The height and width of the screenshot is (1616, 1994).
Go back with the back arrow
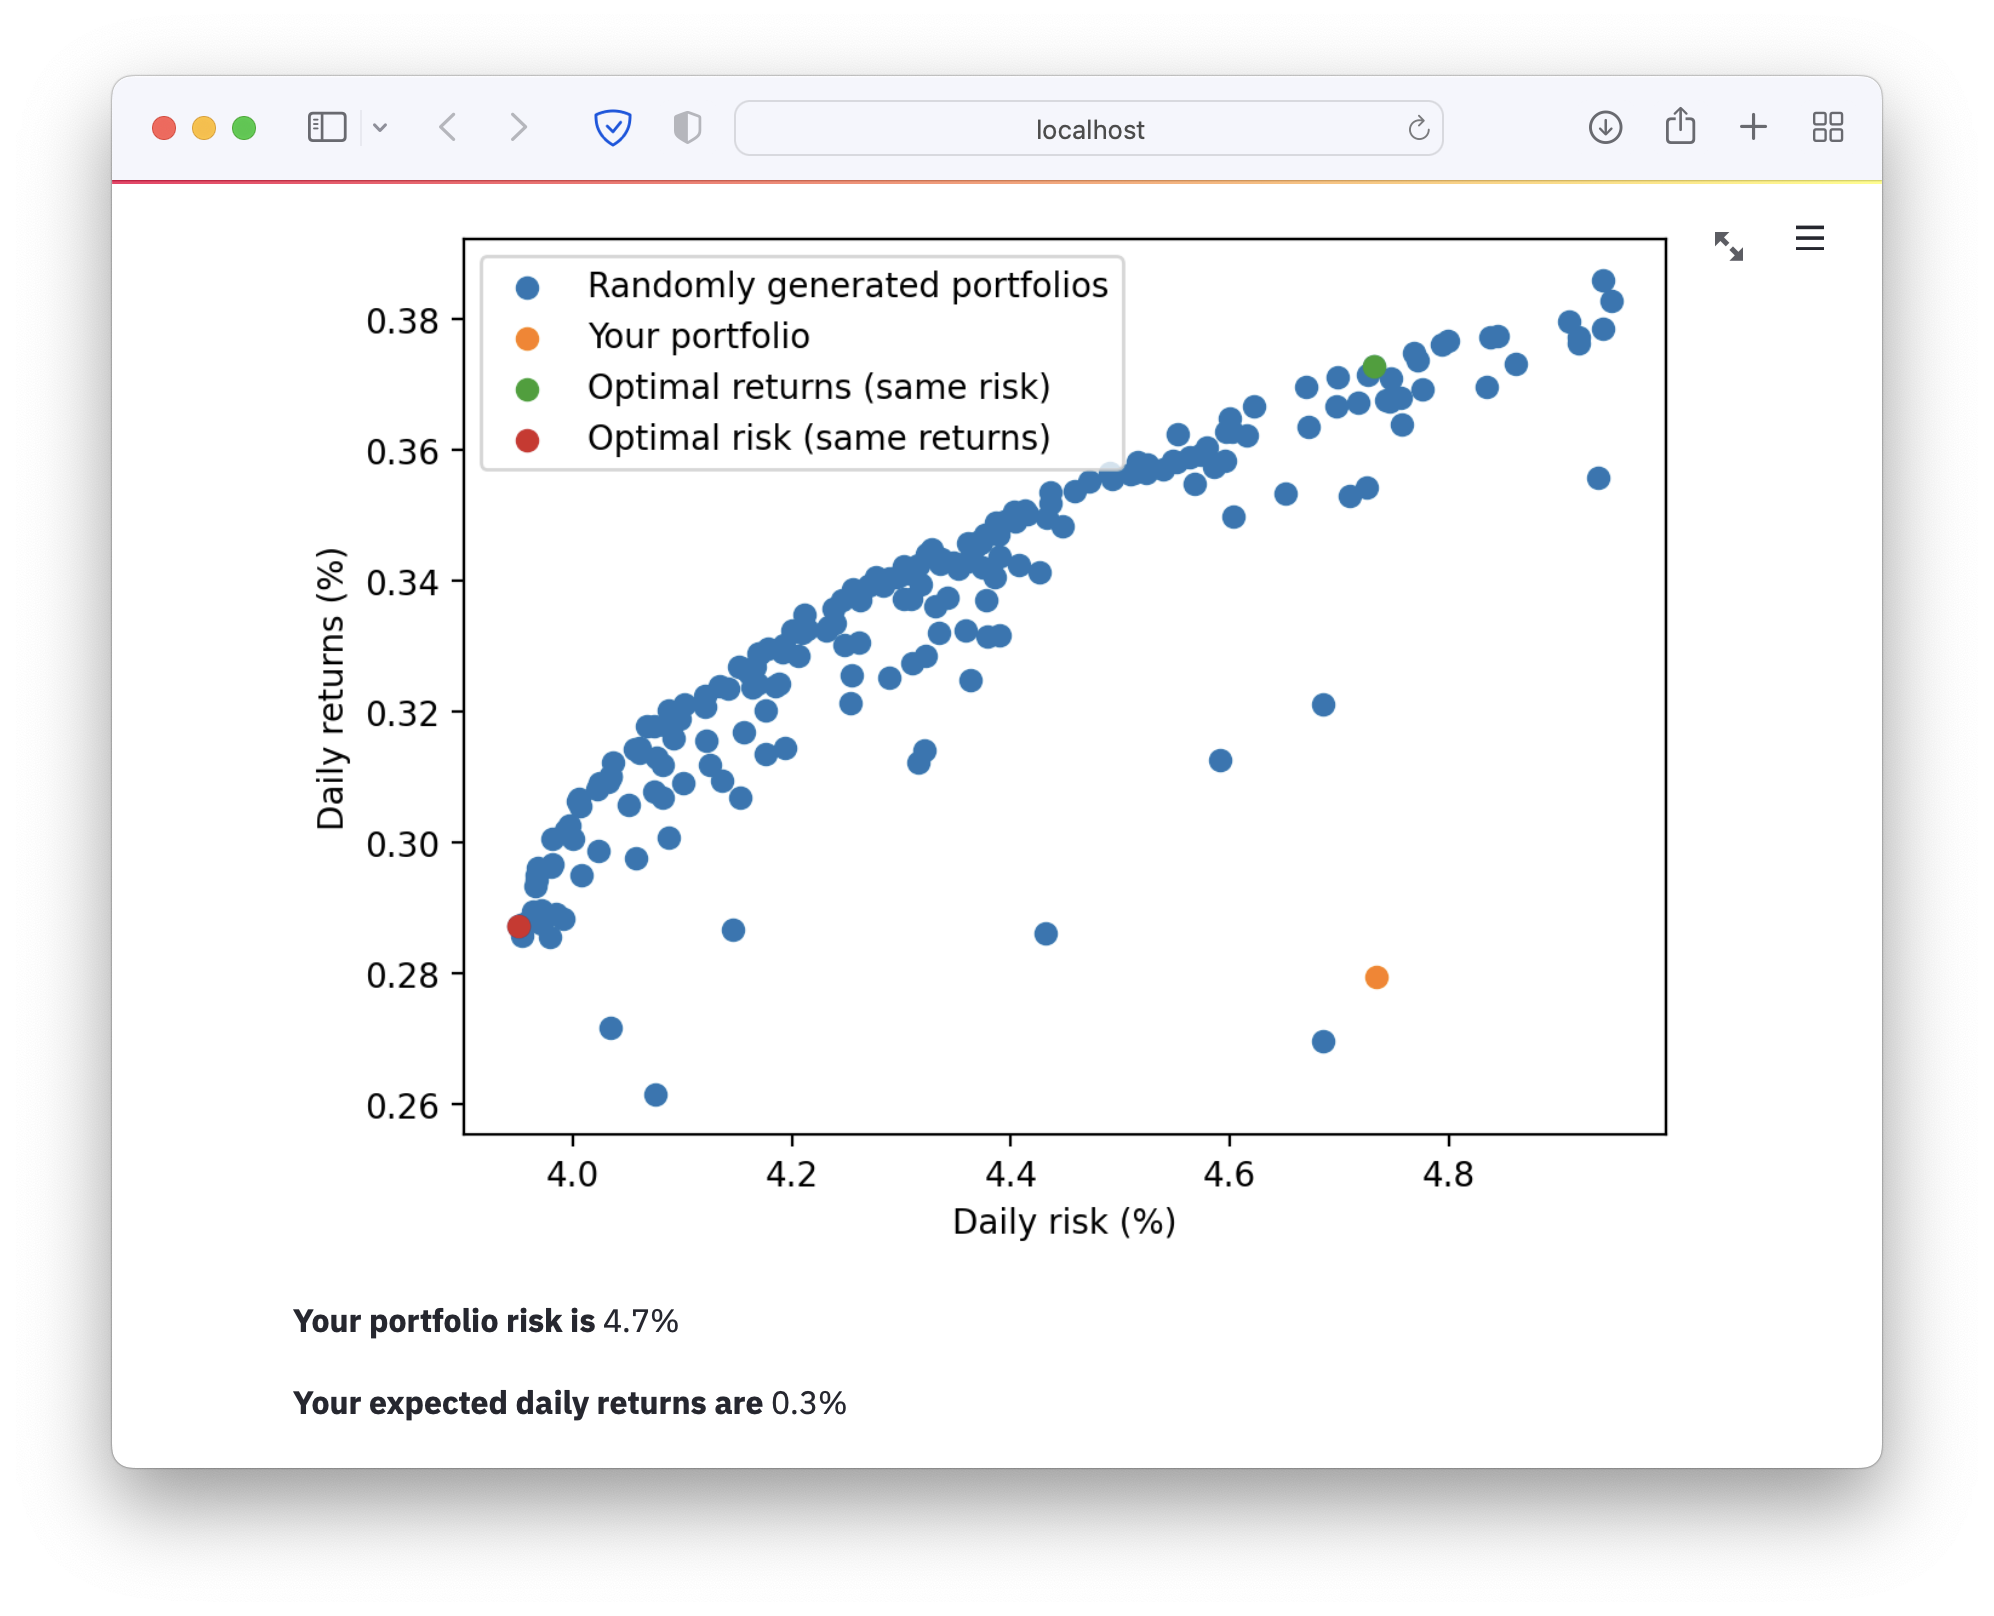pos(448,128)
